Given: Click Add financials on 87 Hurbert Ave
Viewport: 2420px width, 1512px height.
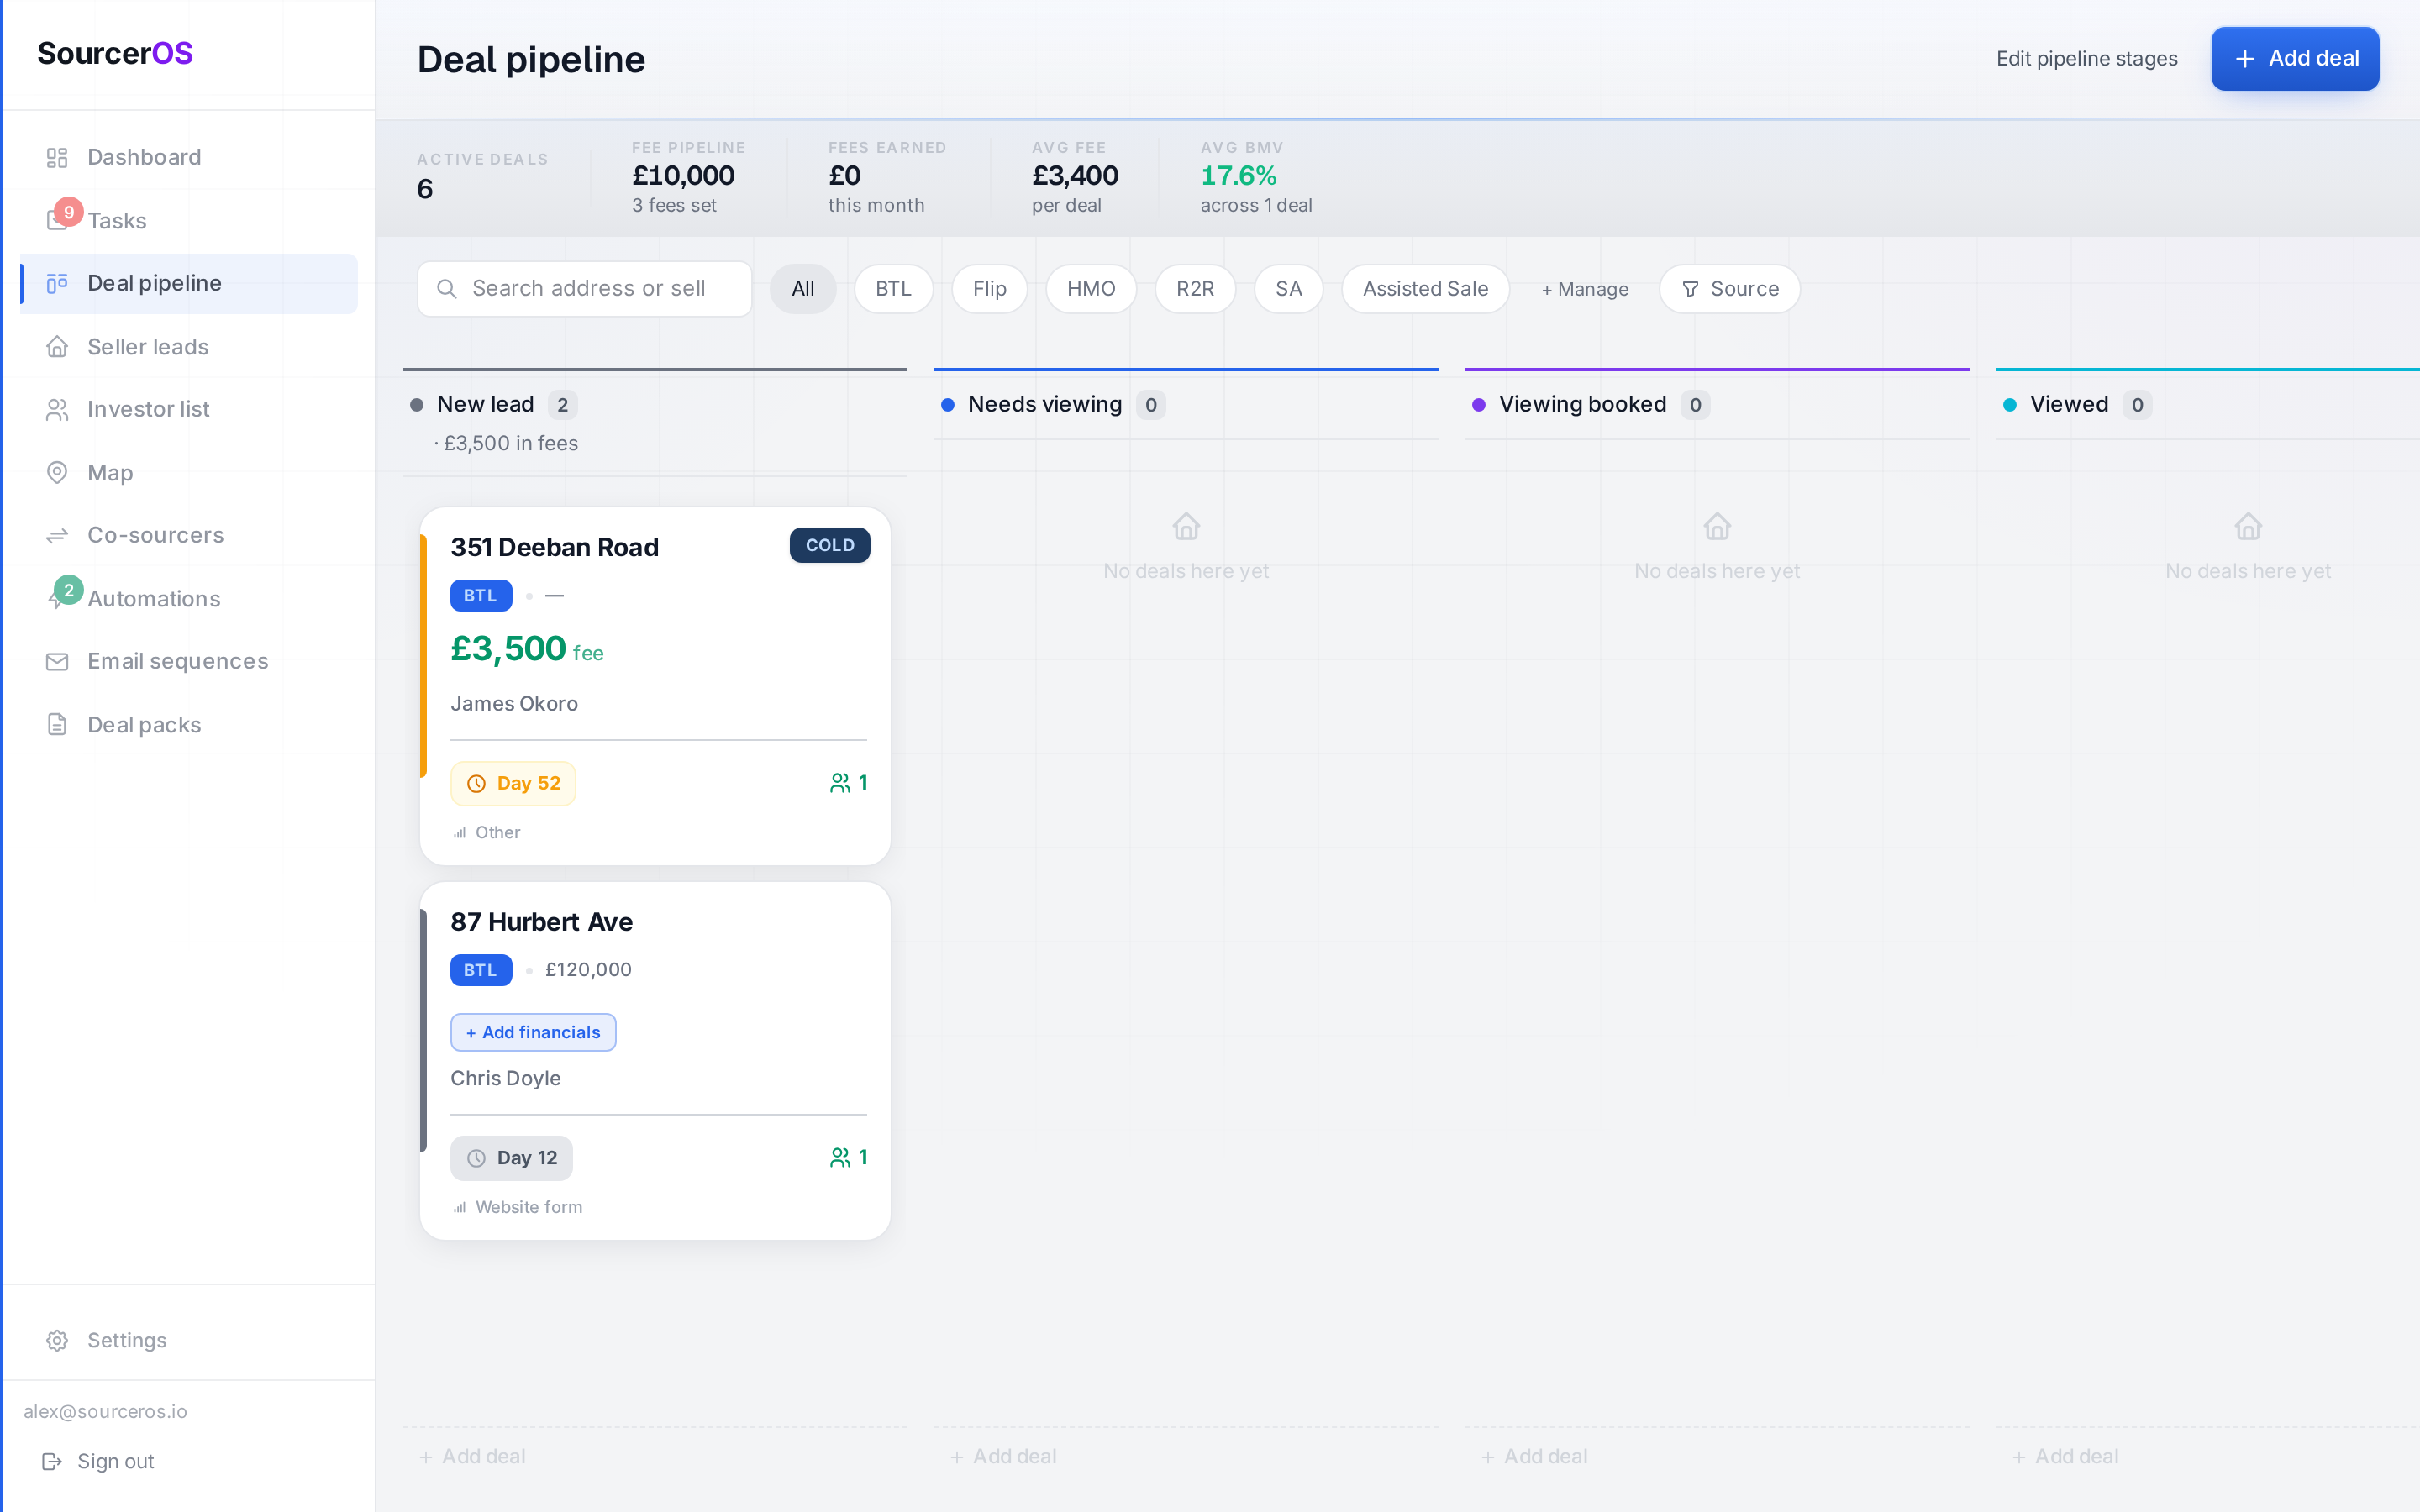Looking at the screenshot, I should pos(533,1032).
